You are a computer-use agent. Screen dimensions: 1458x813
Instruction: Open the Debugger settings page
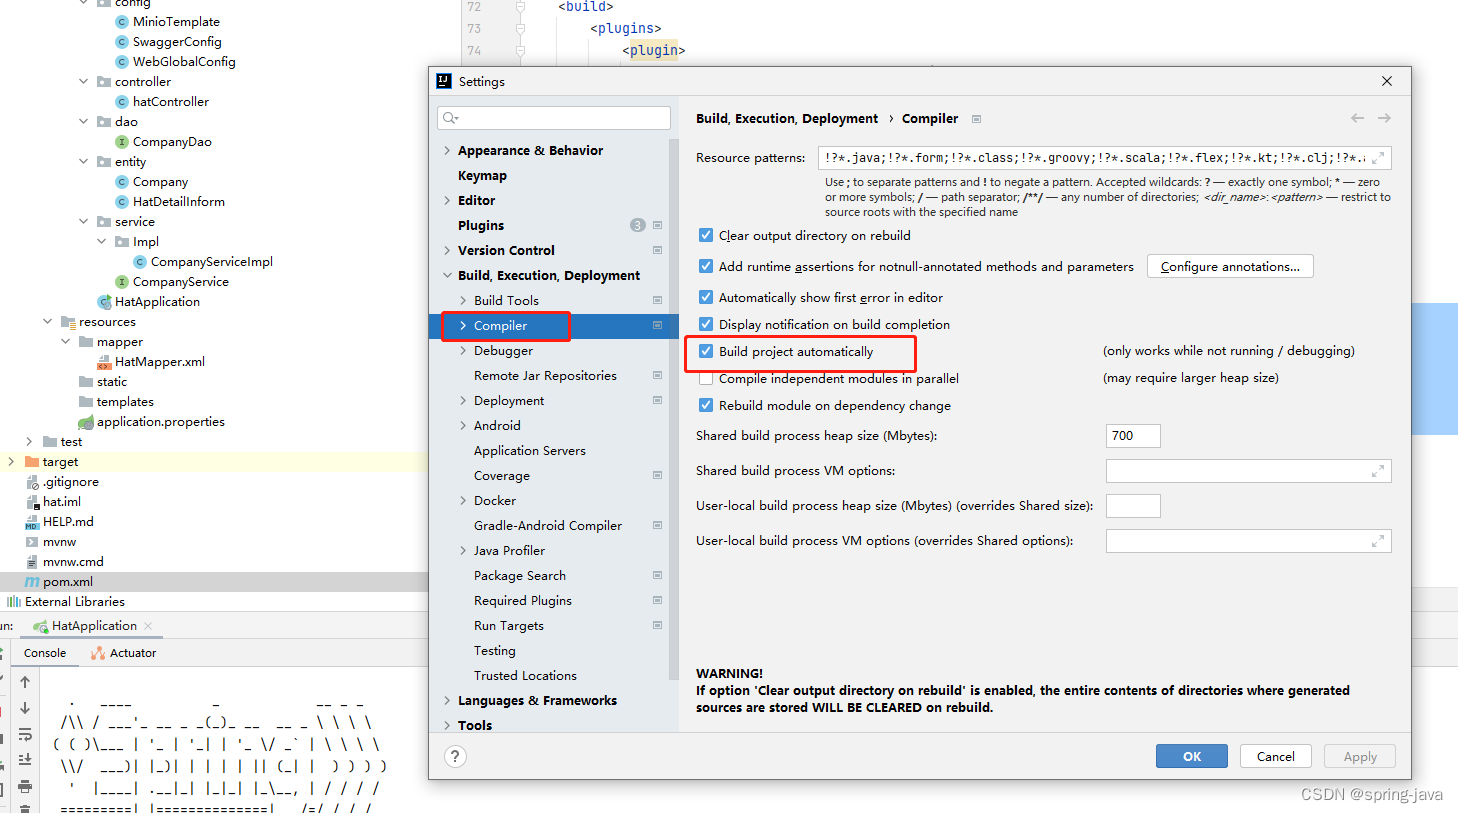pyautogui.click(x=503, y=350)
